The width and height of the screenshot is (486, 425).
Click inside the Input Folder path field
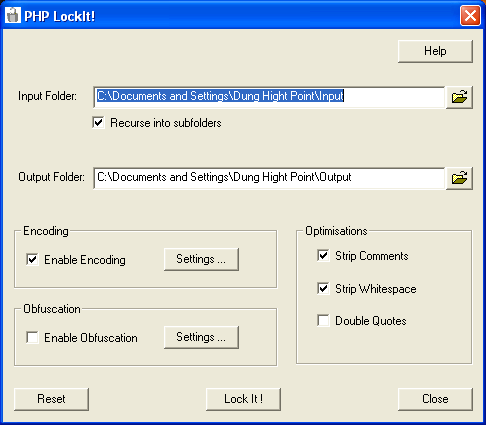point(269,97)
